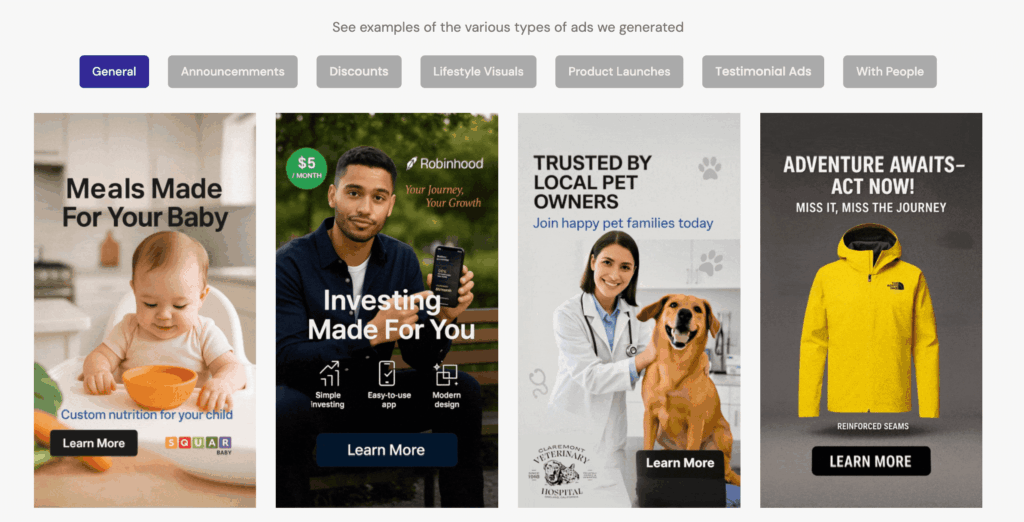
Task: Click the green $5 / month badge
Action: click(x=306, y=168)
